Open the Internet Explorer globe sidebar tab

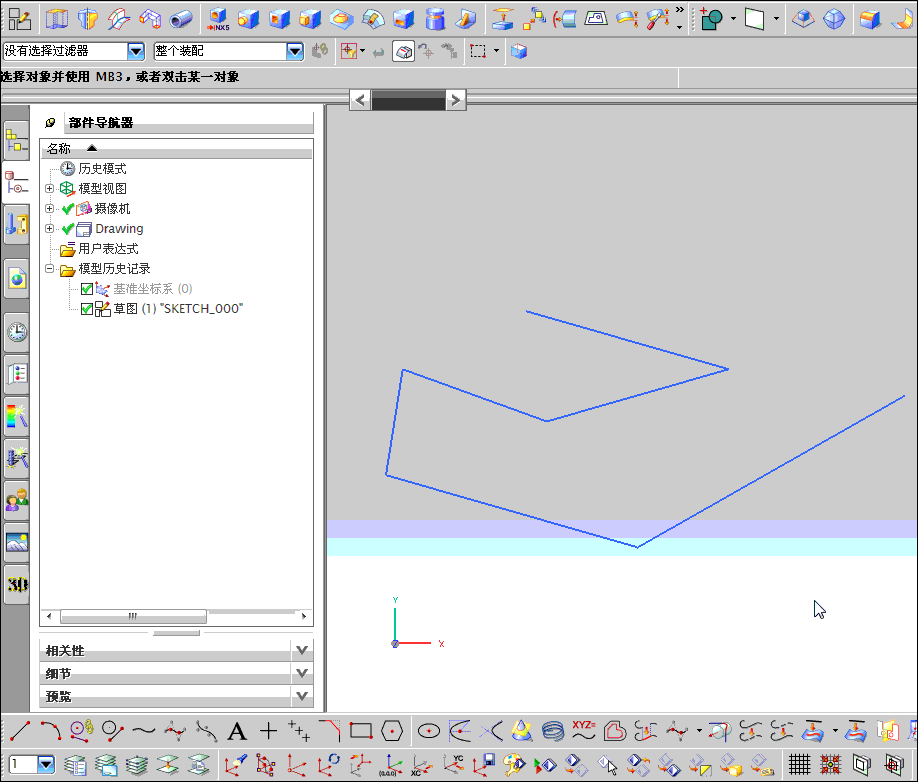coord(16,279)
